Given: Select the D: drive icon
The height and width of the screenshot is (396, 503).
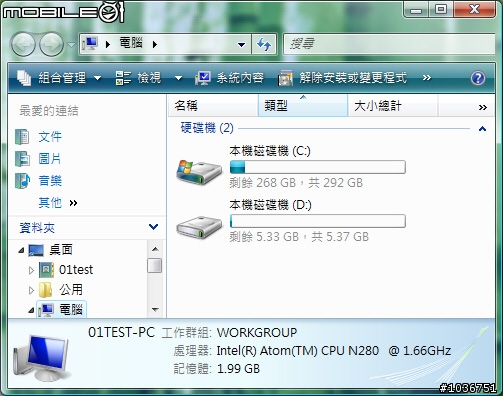Looking at the screenshot, I should (x=199, y=227).
